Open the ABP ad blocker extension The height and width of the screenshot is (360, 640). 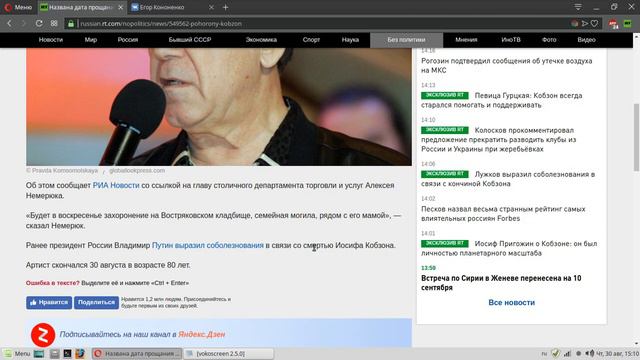(x=613, y=24)
